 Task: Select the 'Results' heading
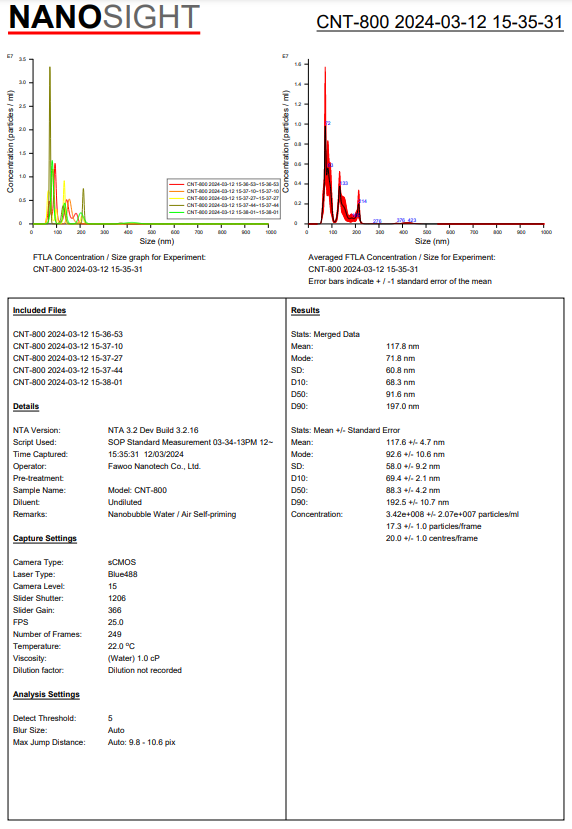306,310
